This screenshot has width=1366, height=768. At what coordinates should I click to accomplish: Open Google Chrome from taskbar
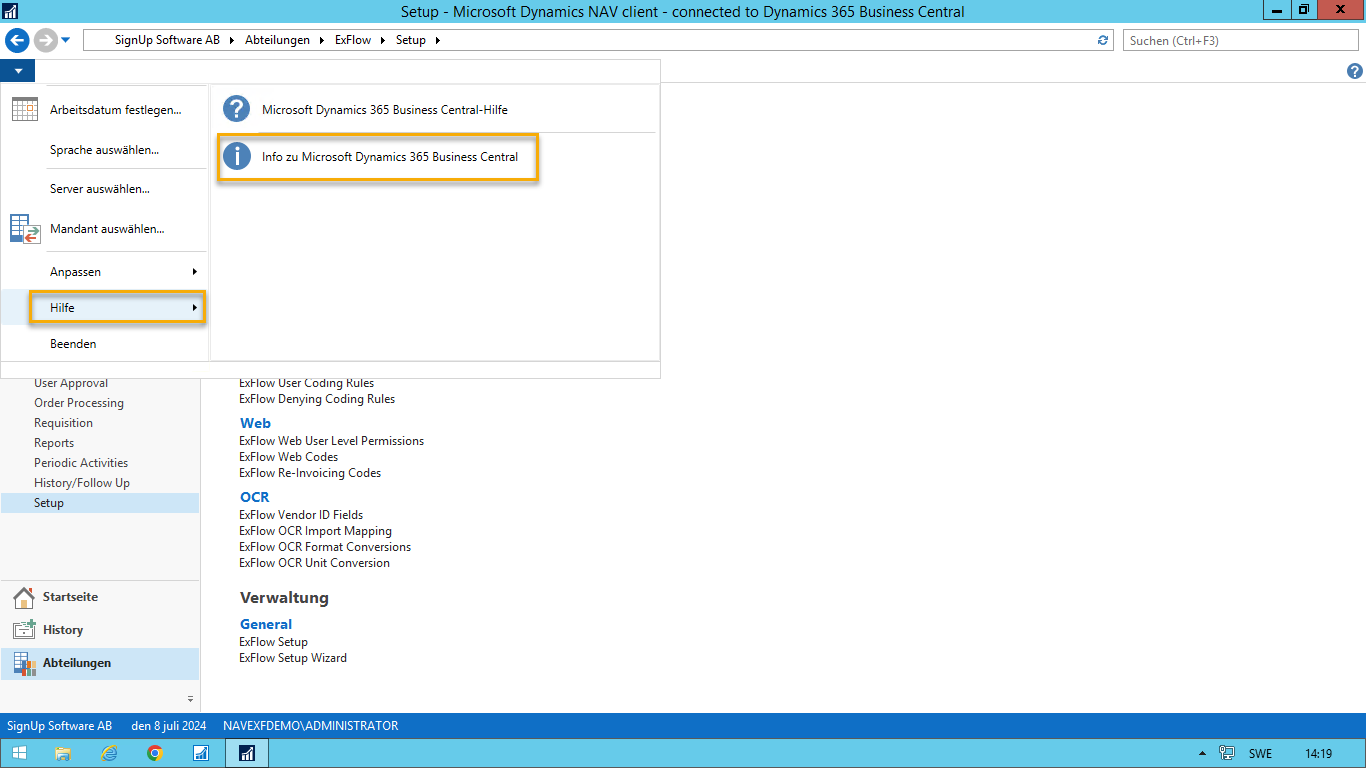point(155,753)
